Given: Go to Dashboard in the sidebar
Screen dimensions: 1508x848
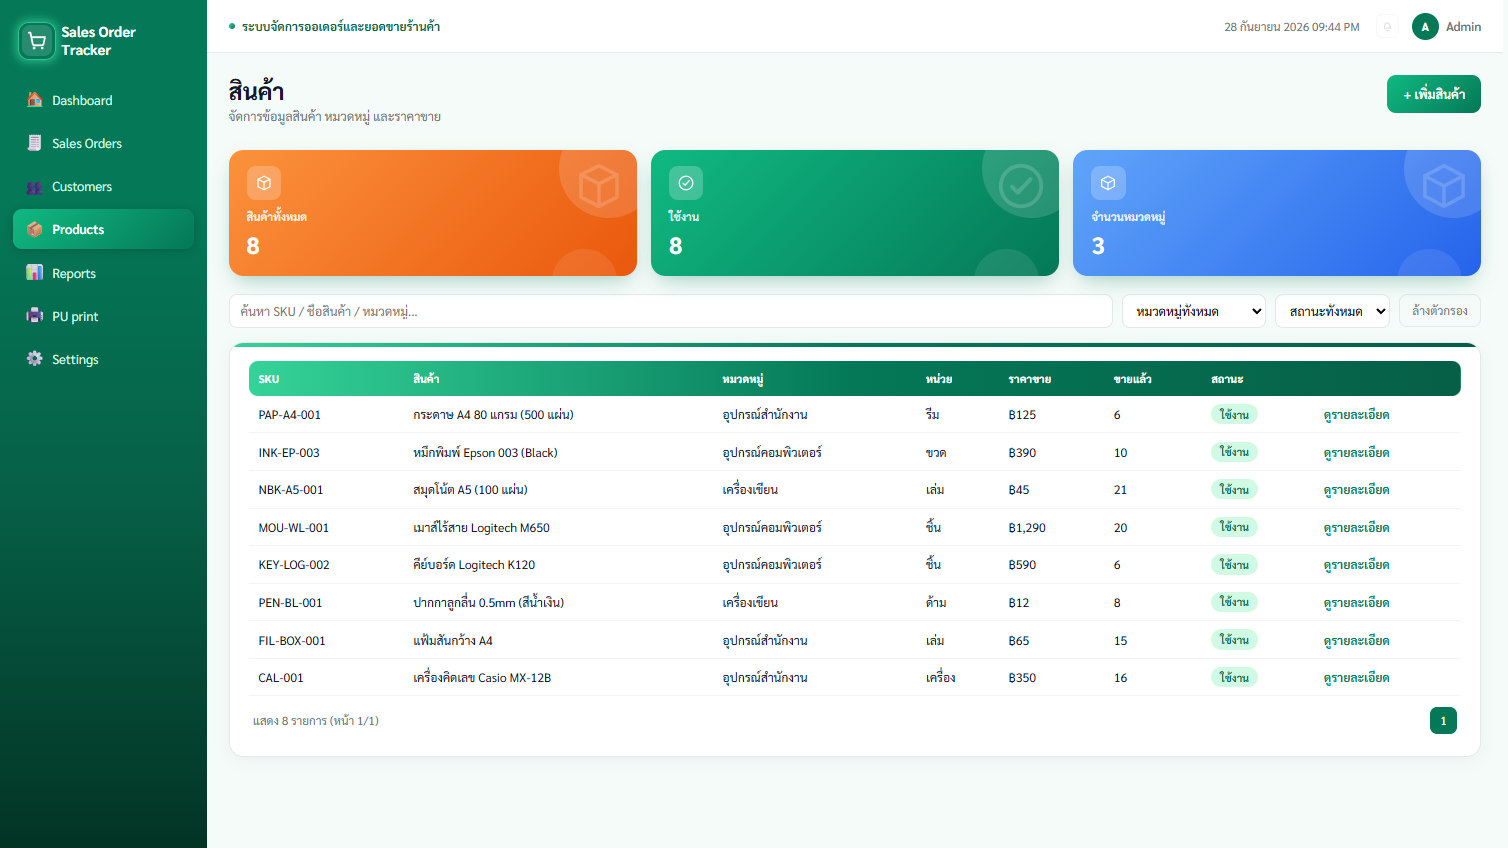Looking at the screenshot, I should 103,100.
